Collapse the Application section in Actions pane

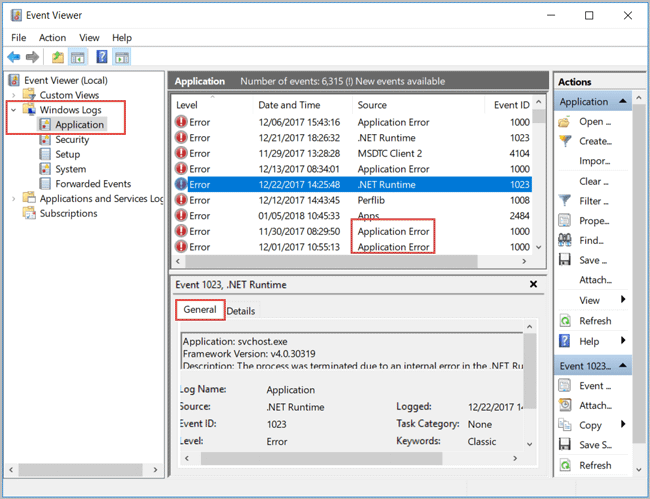[623, 102]
